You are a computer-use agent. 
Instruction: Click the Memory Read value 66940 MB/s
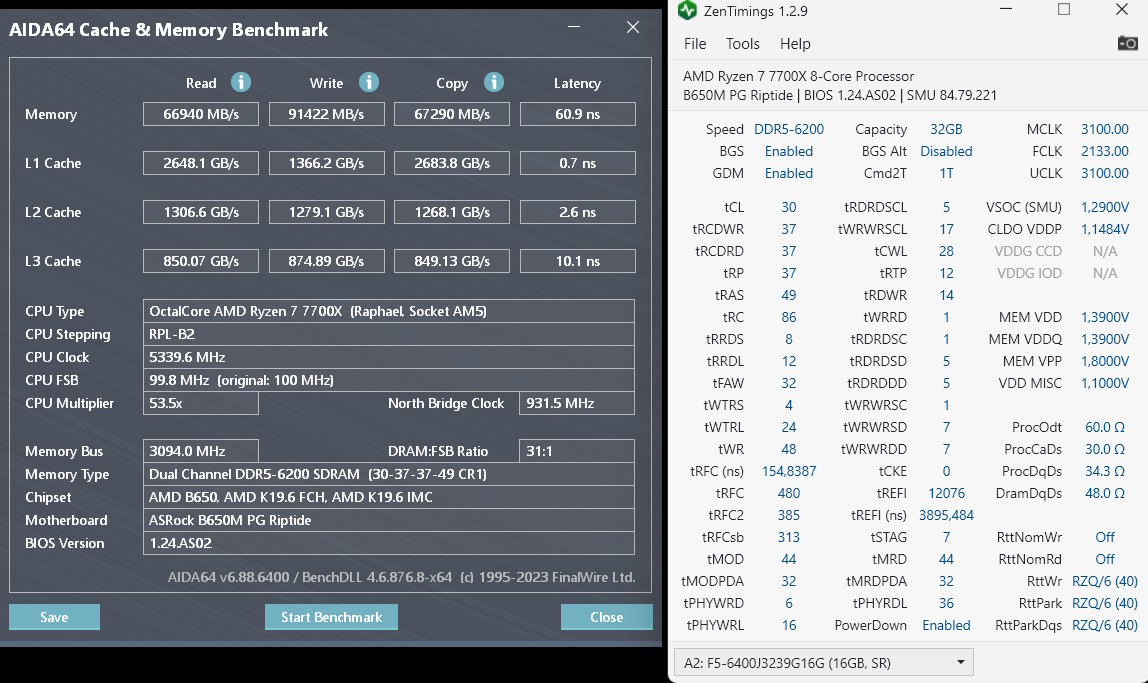[201, 114]
